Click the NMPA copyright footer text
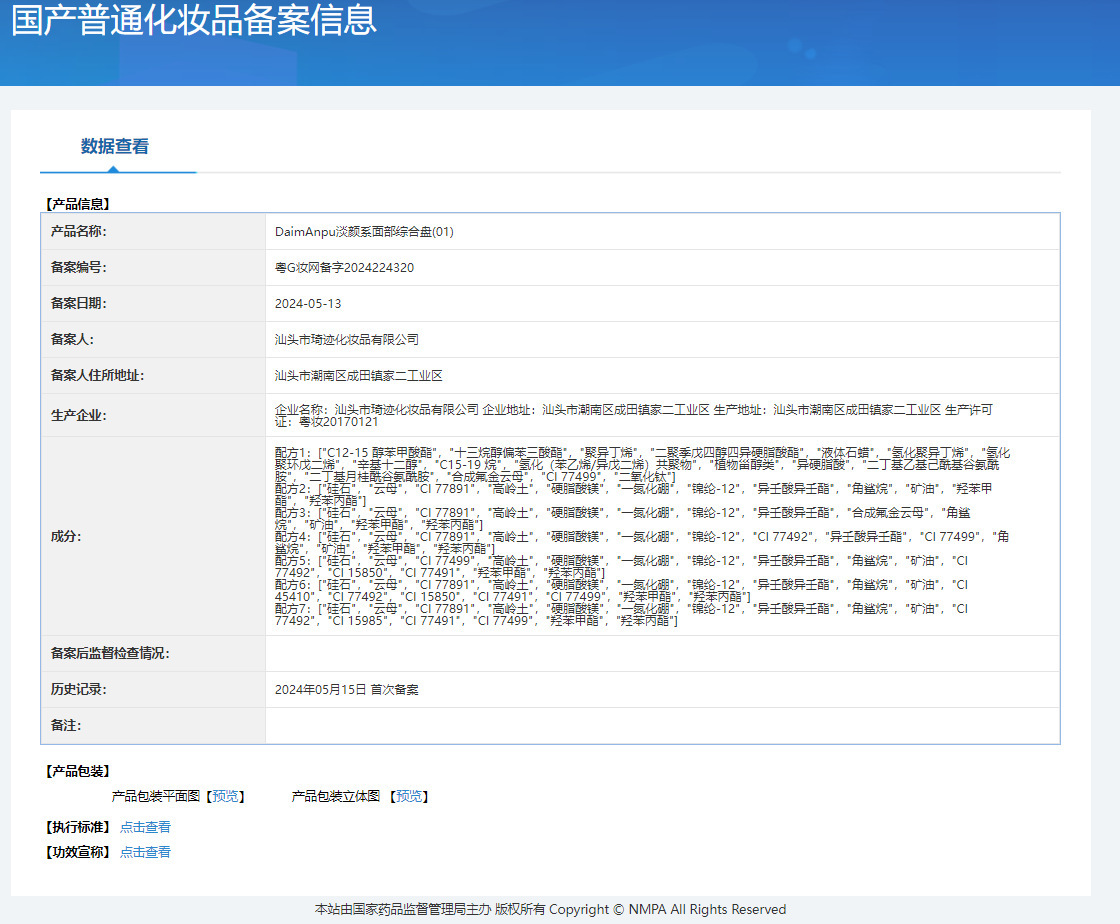This screenshot has width=1120, height=924. click(550, 910)
